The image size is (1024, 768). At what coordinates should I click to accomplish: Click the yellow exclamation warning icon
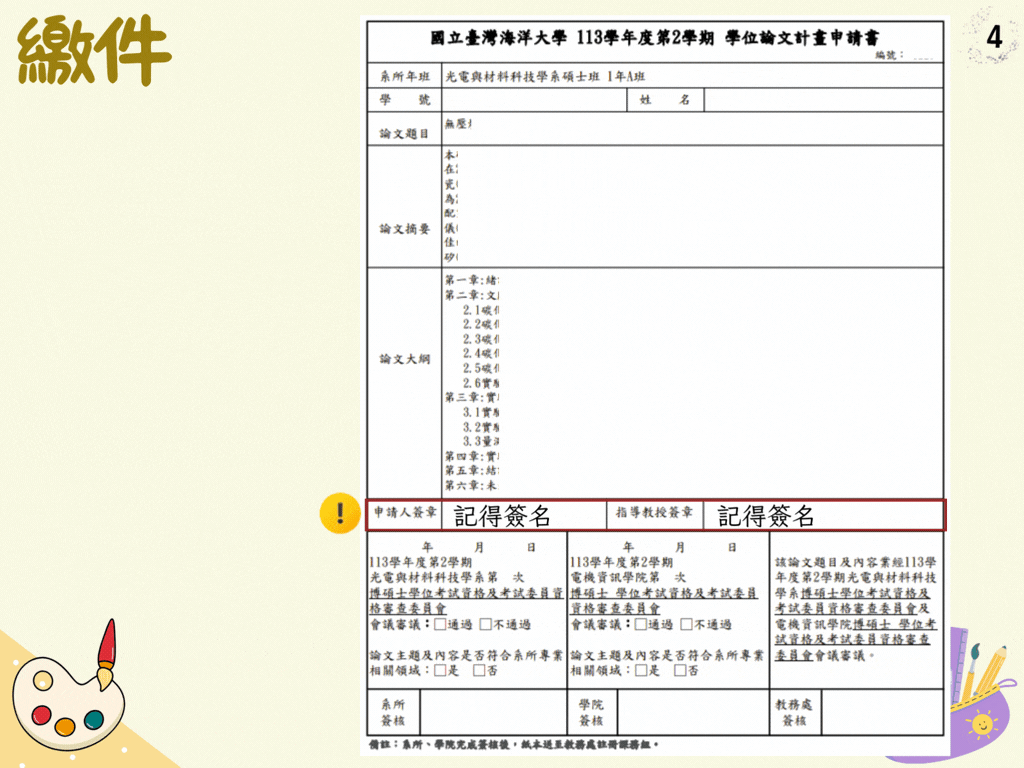[341, 513]
